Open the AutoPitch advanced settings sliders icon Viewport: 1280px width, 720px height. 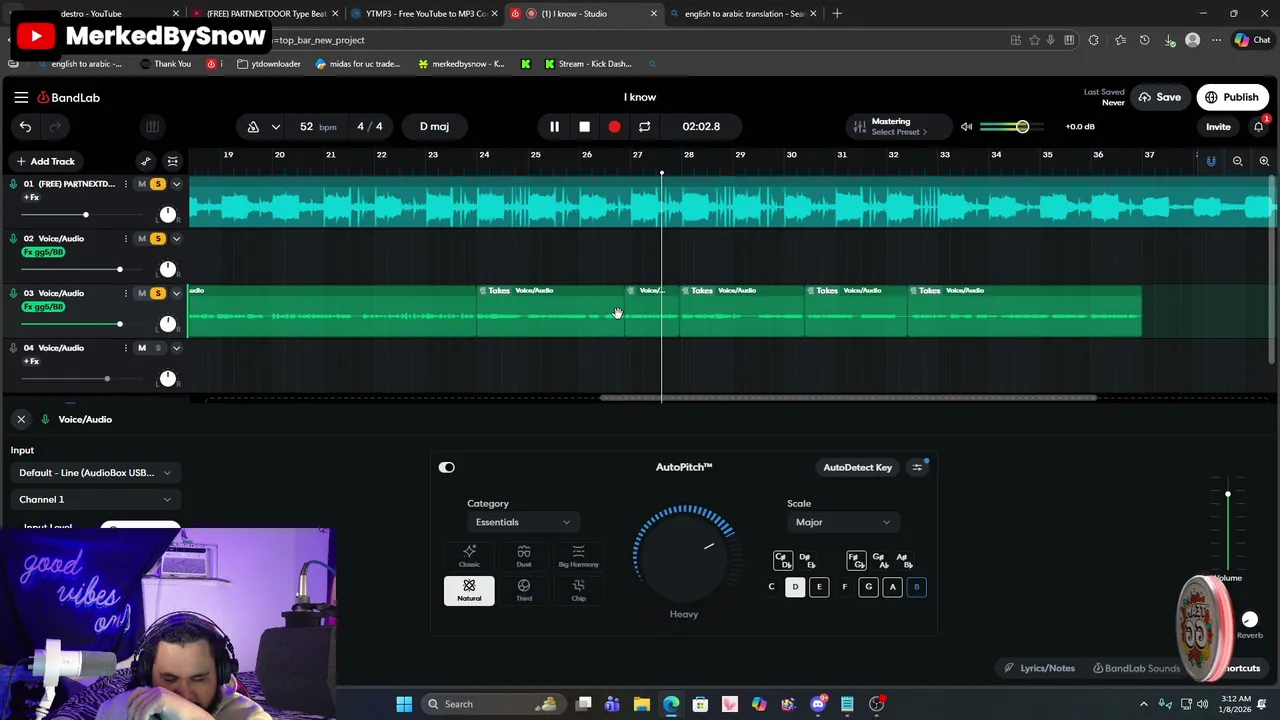(917, 467)
